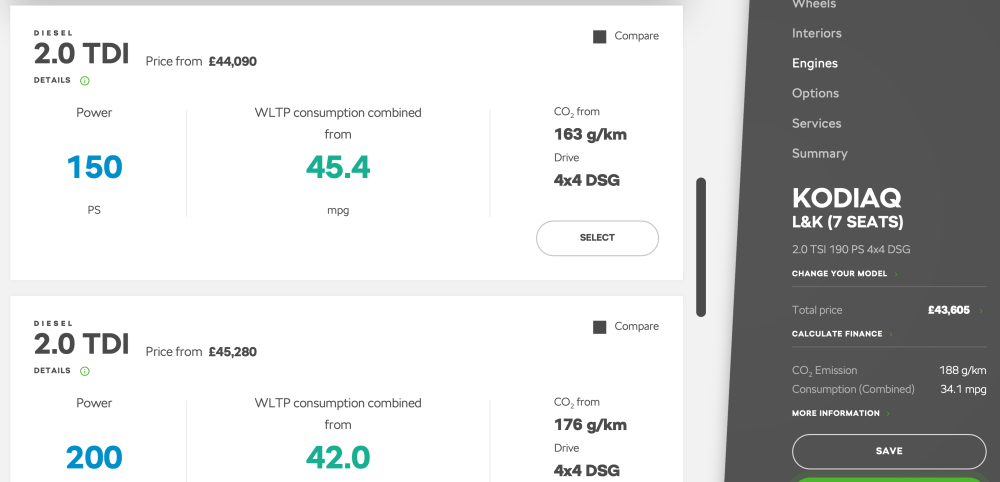Screen dimensions: 1000x482
Task: Click price £45,280 text
Action: tap(233, 352)
